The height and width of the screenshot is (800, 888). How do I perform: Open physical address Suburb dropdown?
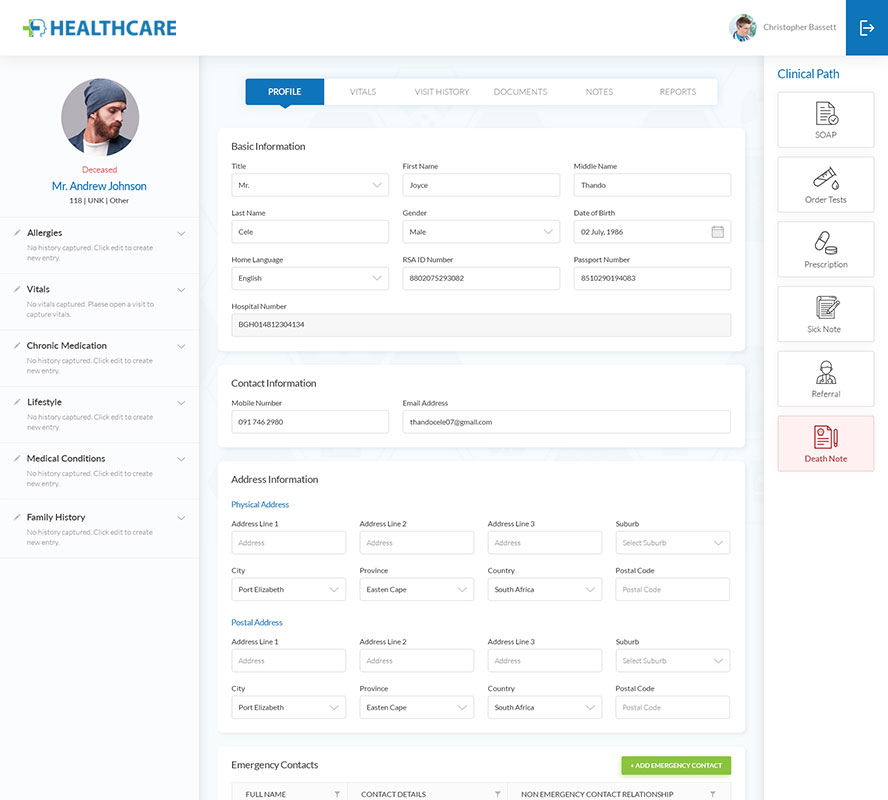point(673,542)
